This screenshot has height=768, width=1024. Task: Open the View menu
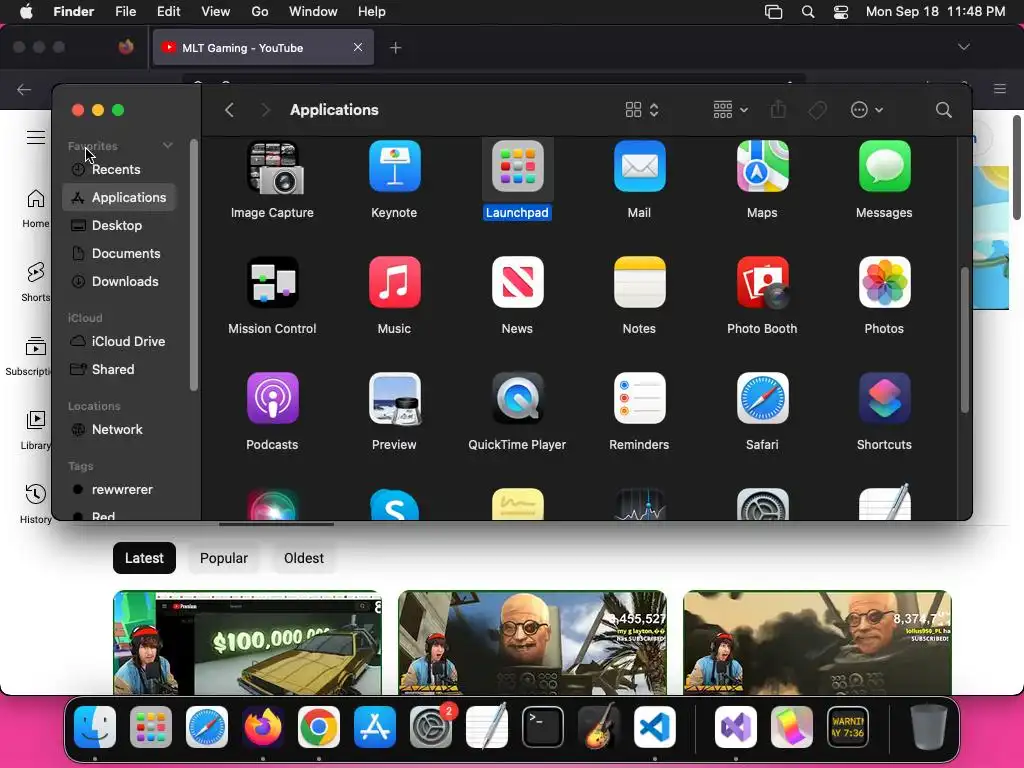216,12
